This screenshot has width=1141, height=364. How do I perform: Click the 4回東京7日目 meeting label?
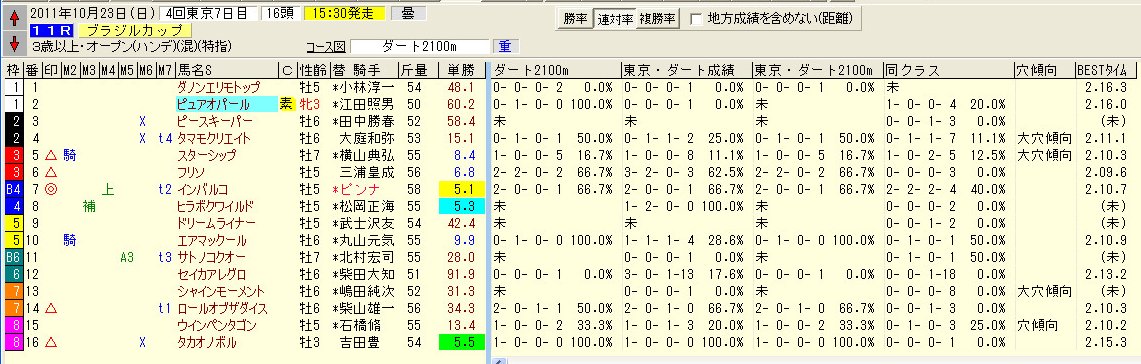pyautogui.click(x=210, y=13)
